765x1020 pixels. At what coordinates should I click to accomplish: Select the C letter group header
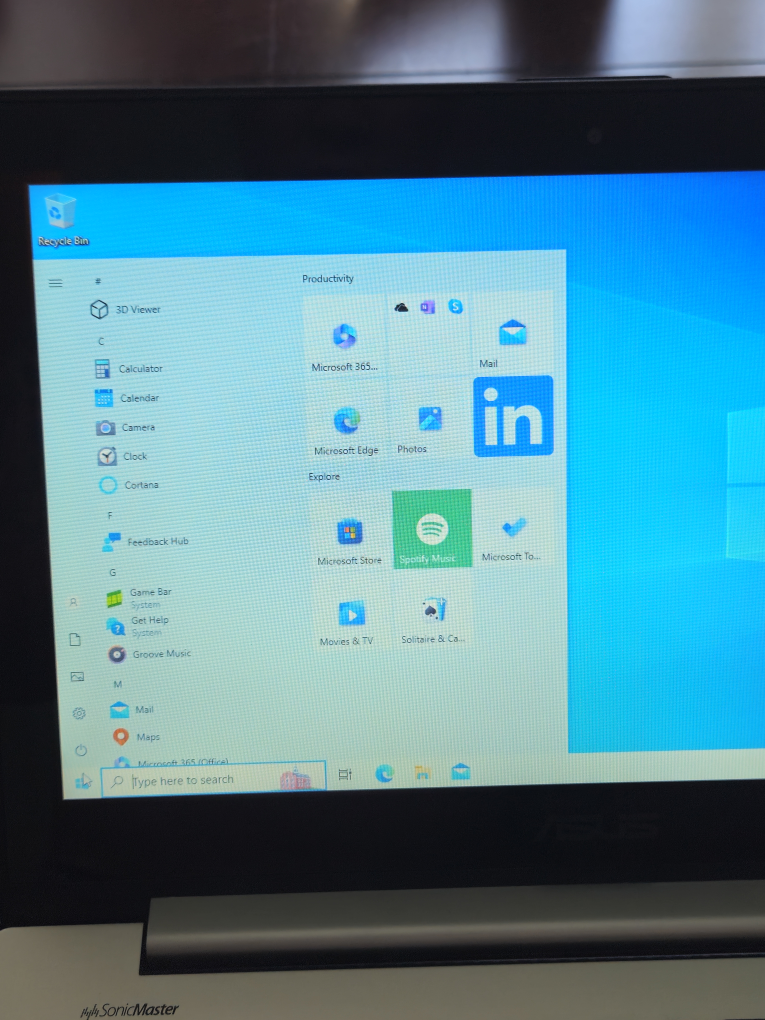pyautogui.click(x=101, y=341)
